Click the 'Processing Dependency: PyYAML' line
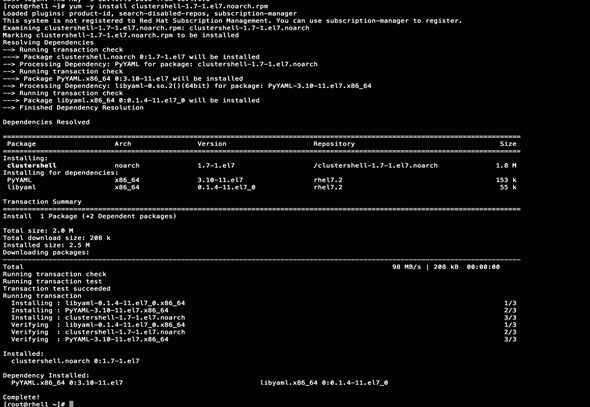Viewport: 590px width, 407px height. click(160, 64)
